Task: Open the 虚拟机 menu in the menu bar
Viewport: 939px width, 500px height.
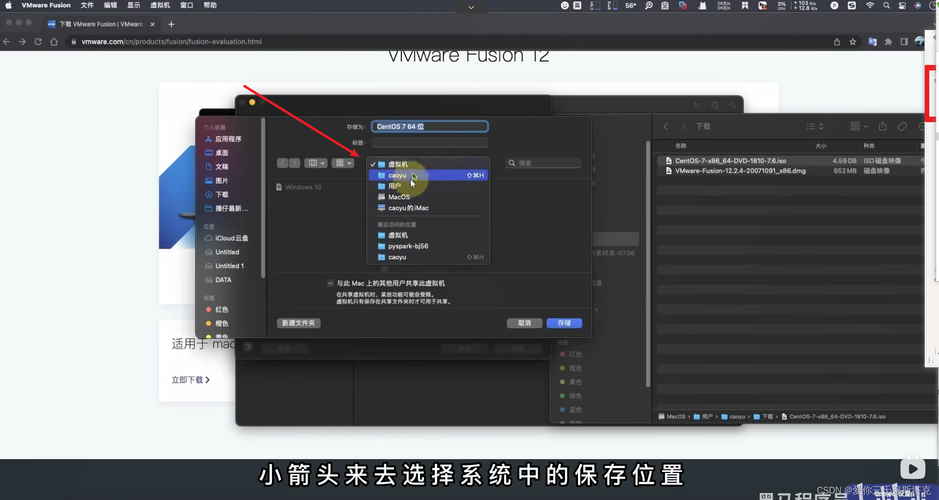Action: pyautogui.click(x=160, y=5)
